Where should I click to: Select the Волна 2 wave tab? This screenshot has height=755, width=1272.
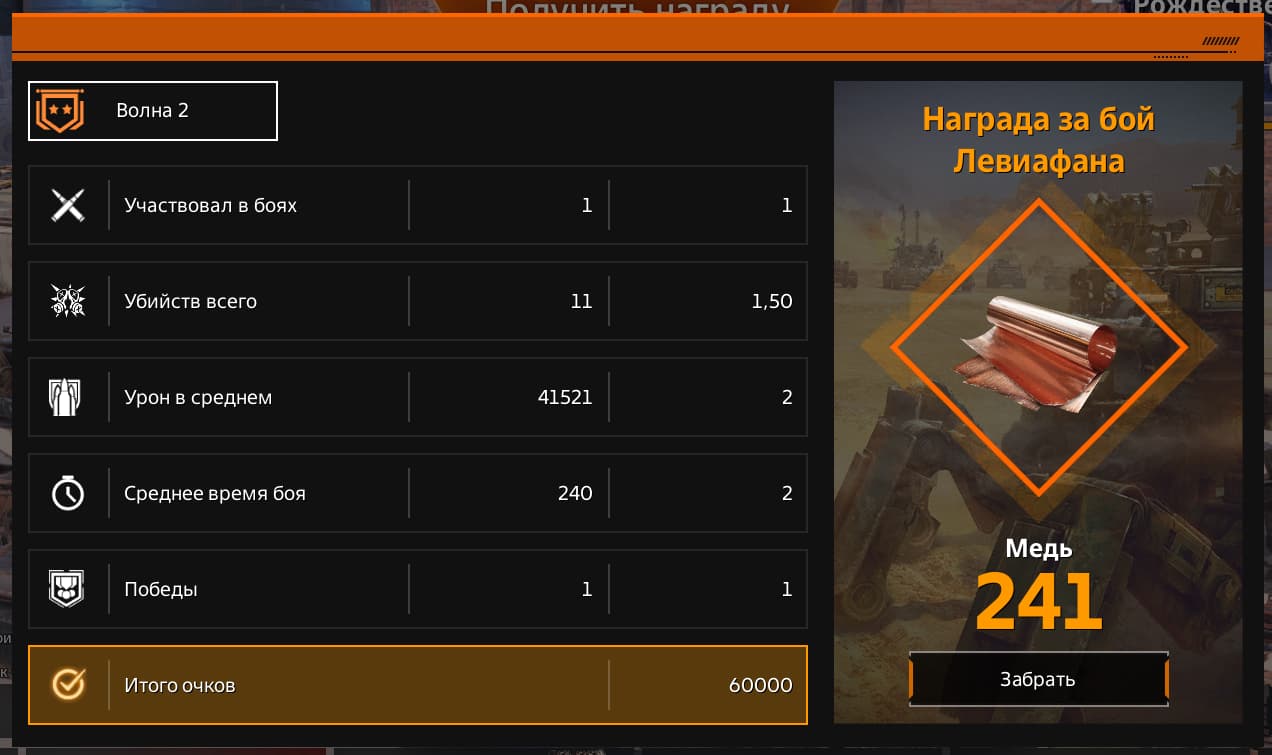click(153, 111)
